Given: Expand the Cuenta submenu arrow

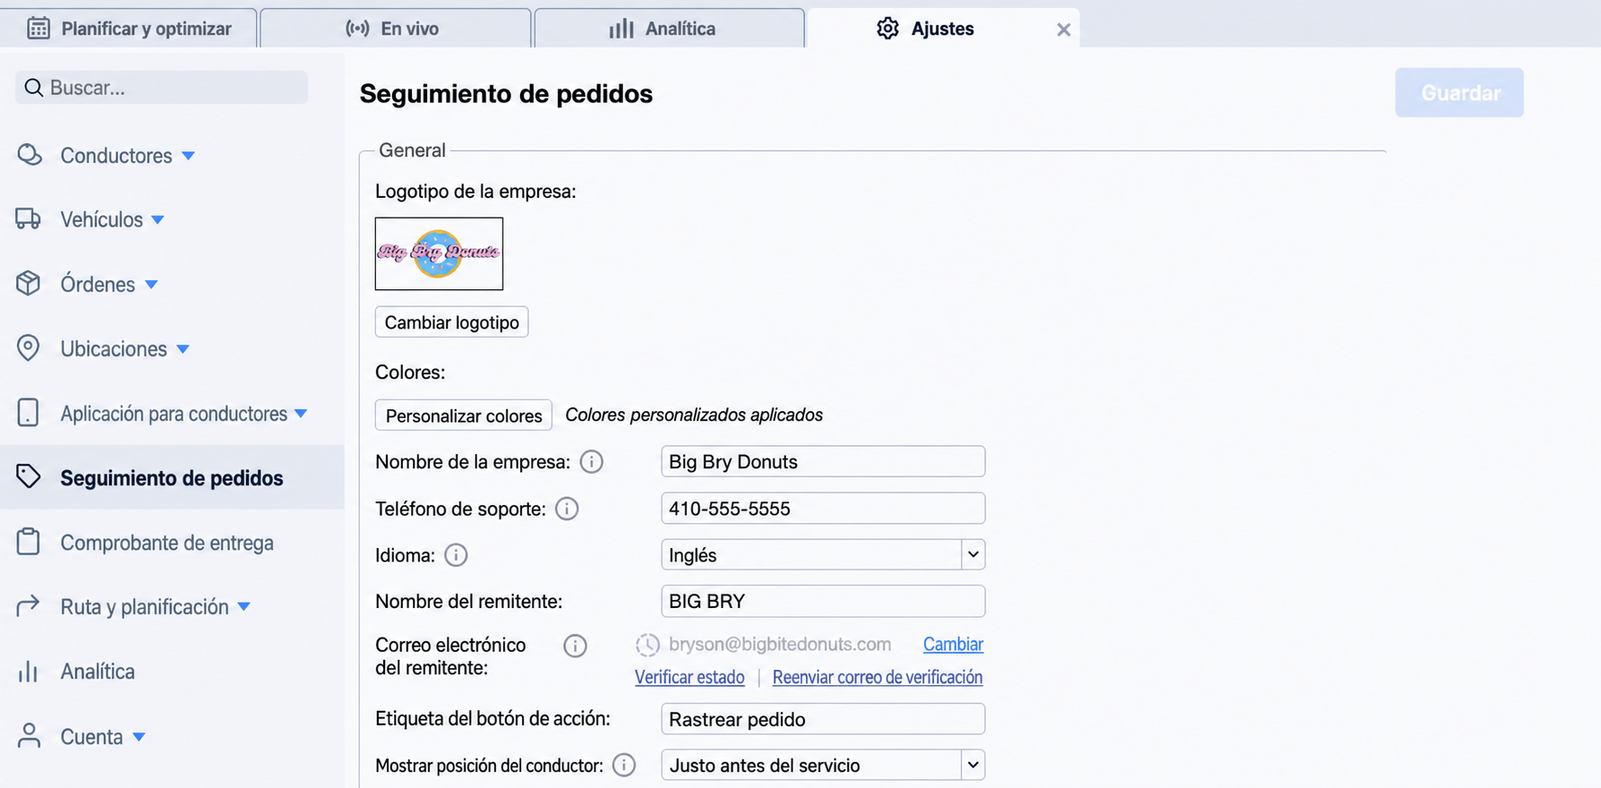Looking at the screenshot, I should point(139,737).
